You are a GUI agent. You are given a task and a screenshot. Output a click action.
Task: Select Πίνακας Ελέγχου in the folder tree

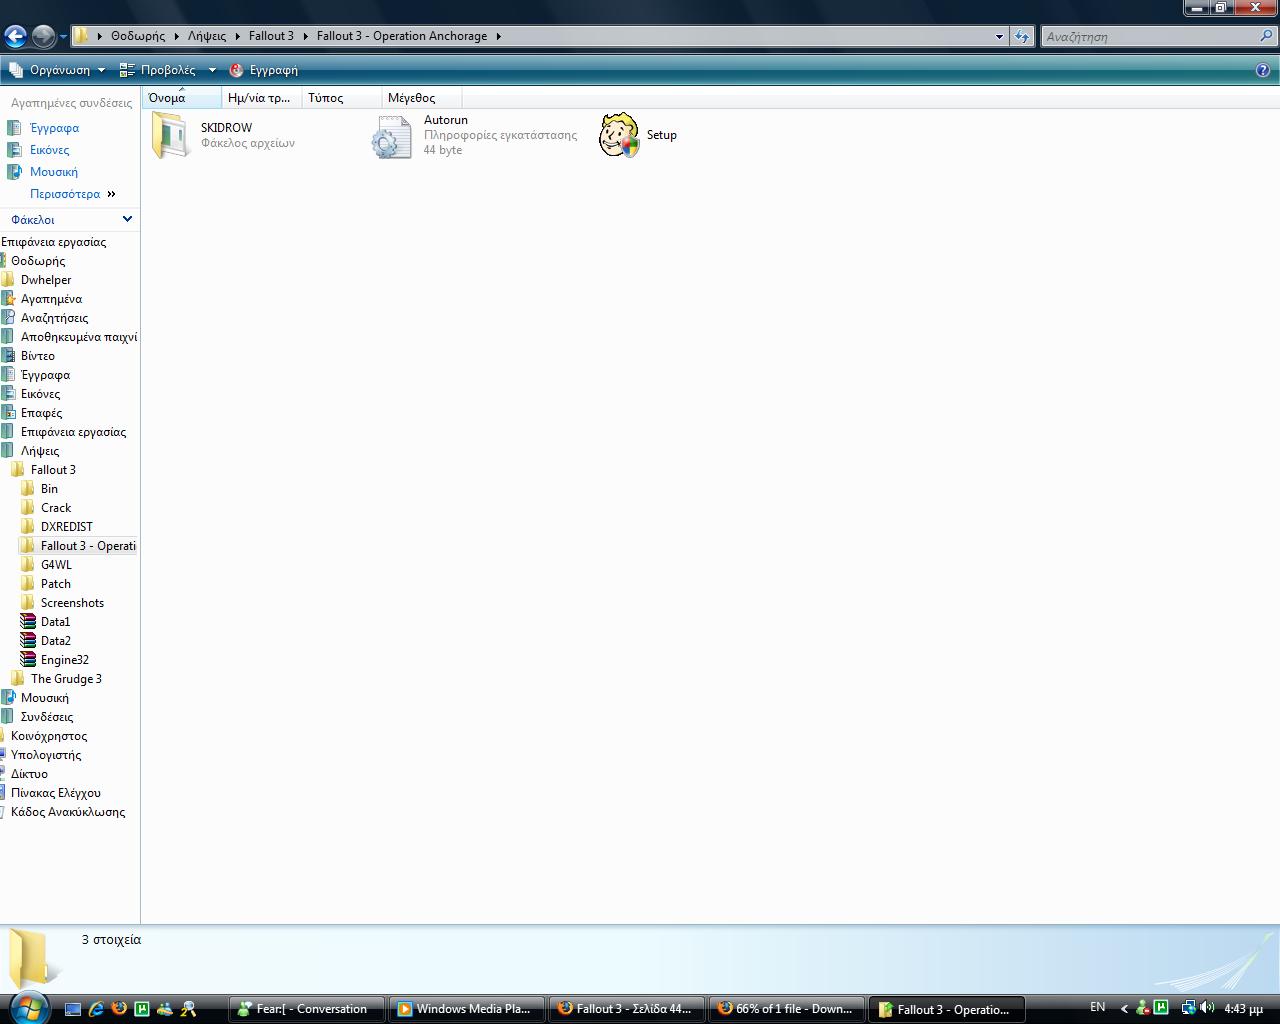[x=55, y=793]
